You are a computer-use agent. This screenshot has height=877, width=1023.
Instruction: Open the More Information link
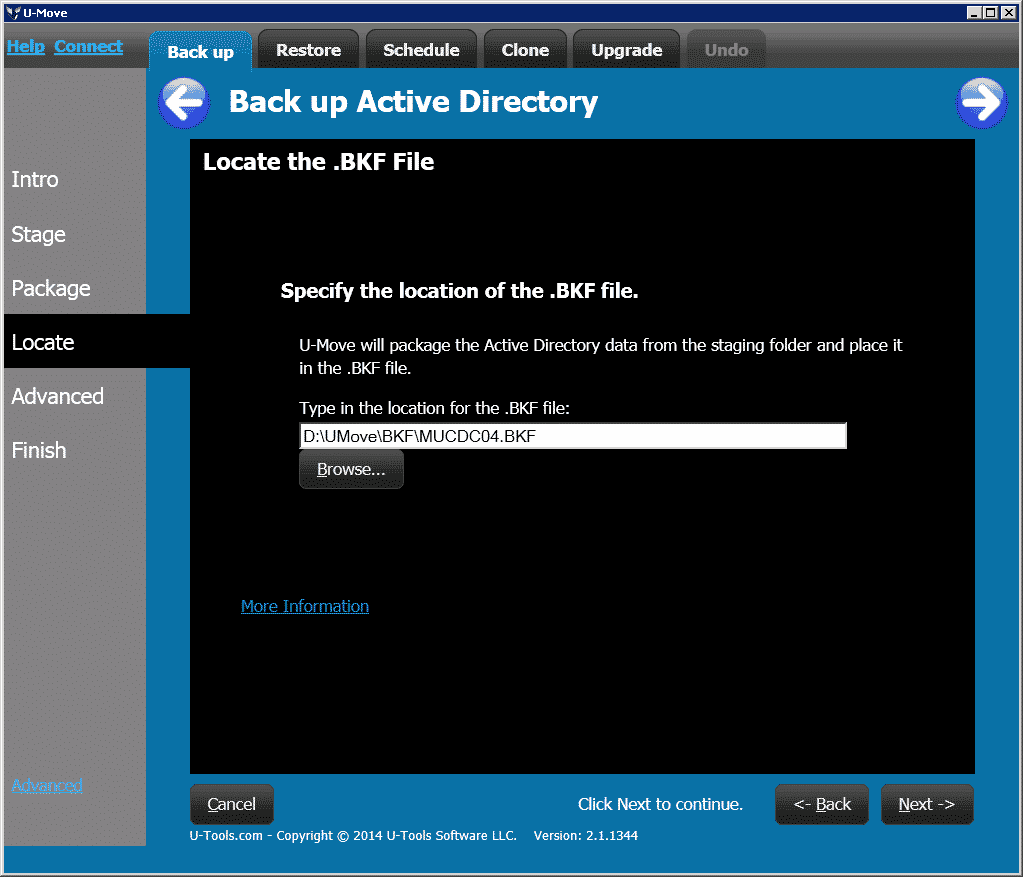305,606
